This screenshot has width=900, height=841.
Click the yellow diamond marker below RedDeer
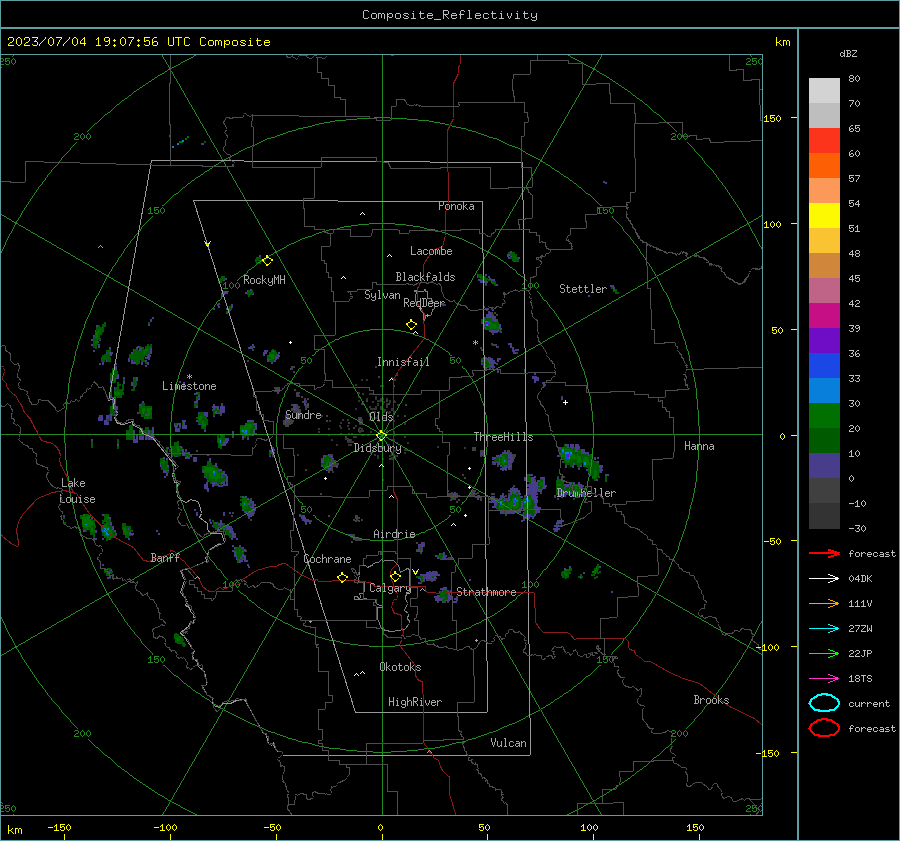[x=411, y=325]
